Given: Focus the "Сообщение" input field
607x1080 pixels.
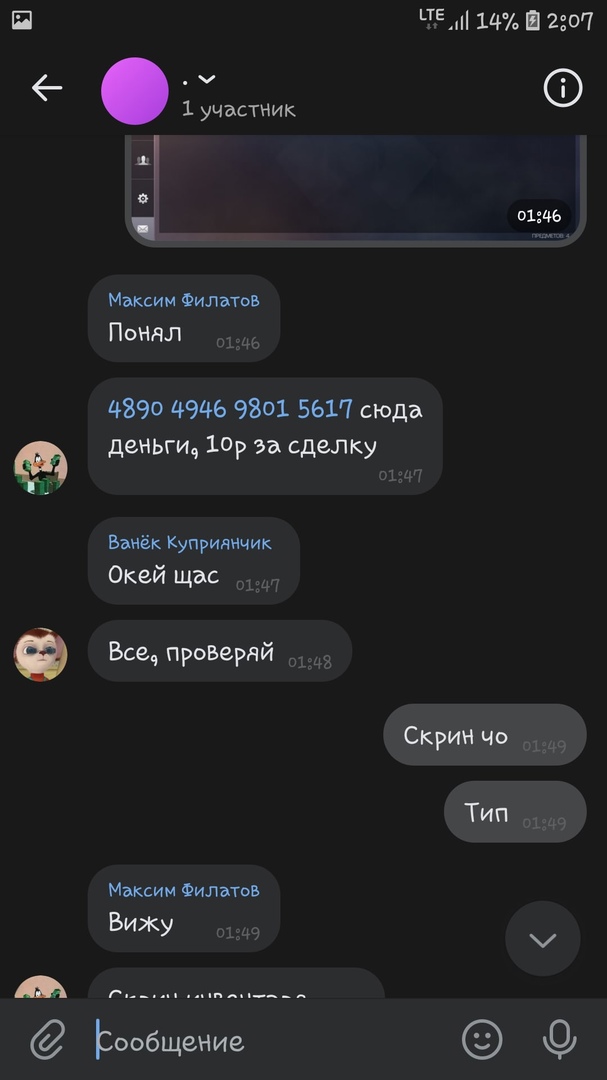Looking at the screenshot, I should [276, 1041].
